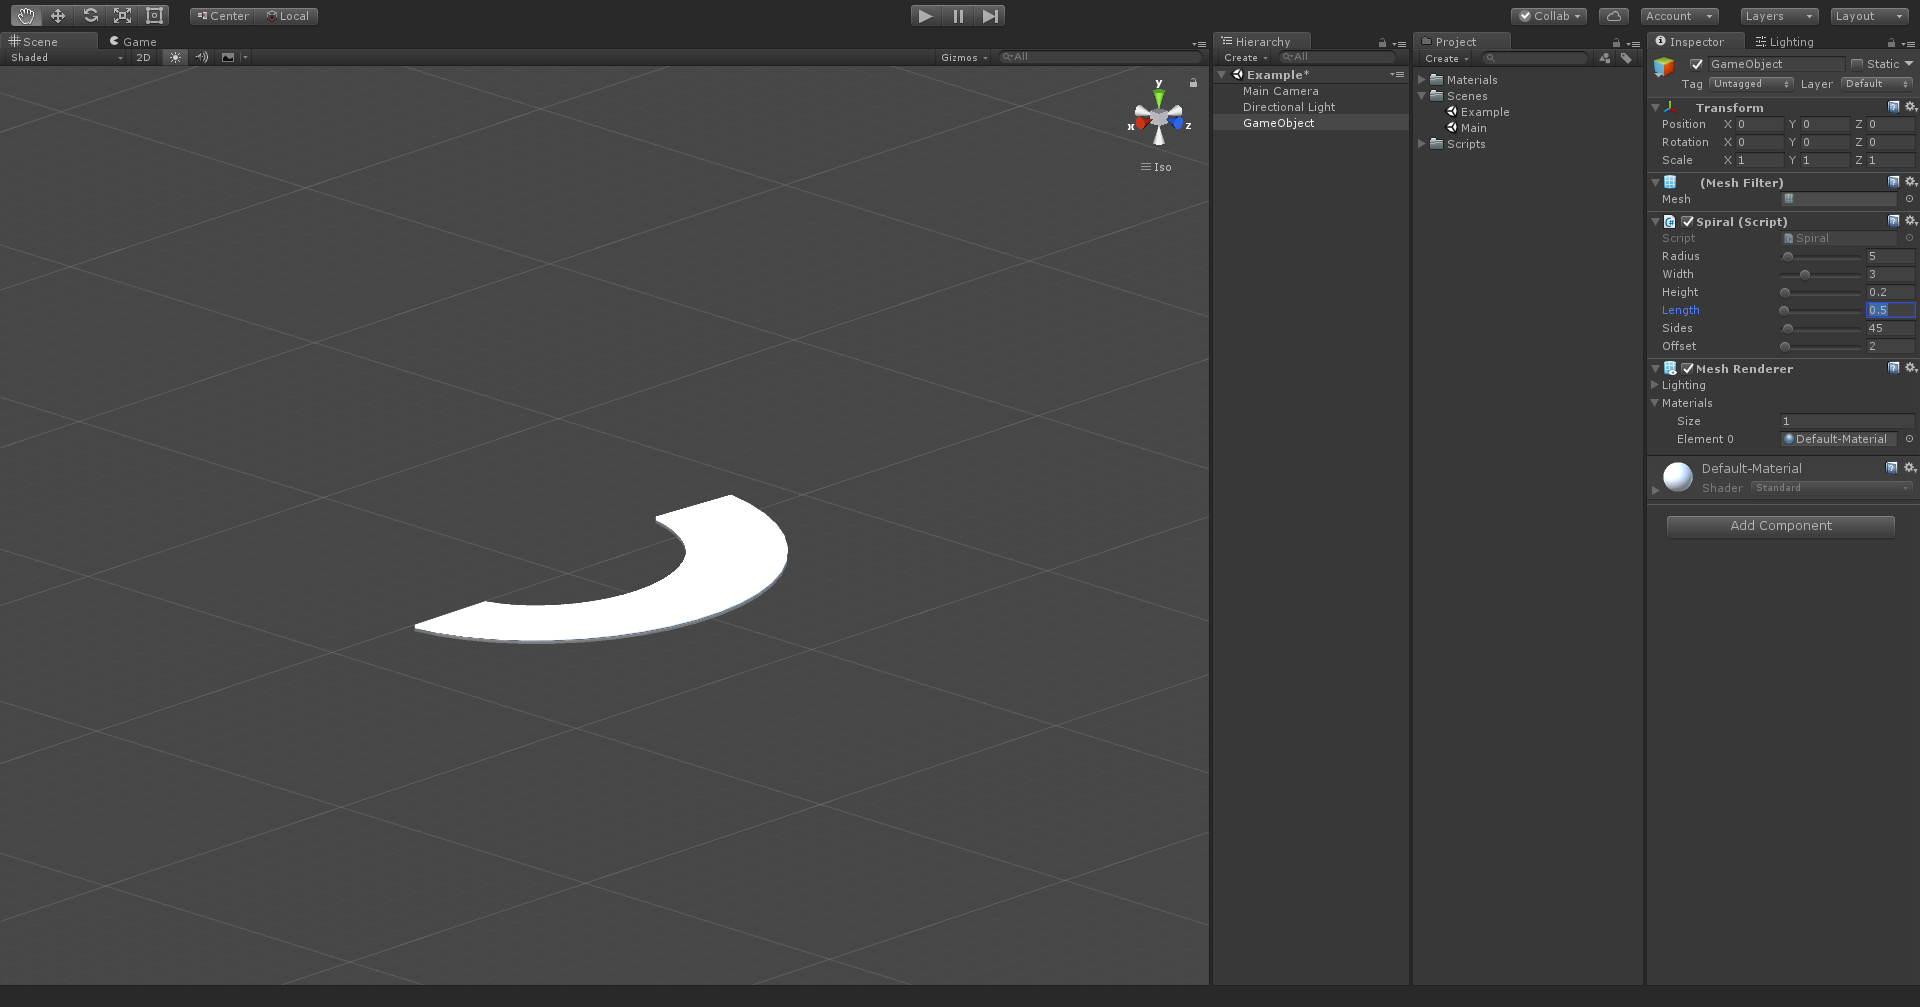Click Project search by type icon
This screenshot has width=1920, height=1007.
tap(1605, 58)
